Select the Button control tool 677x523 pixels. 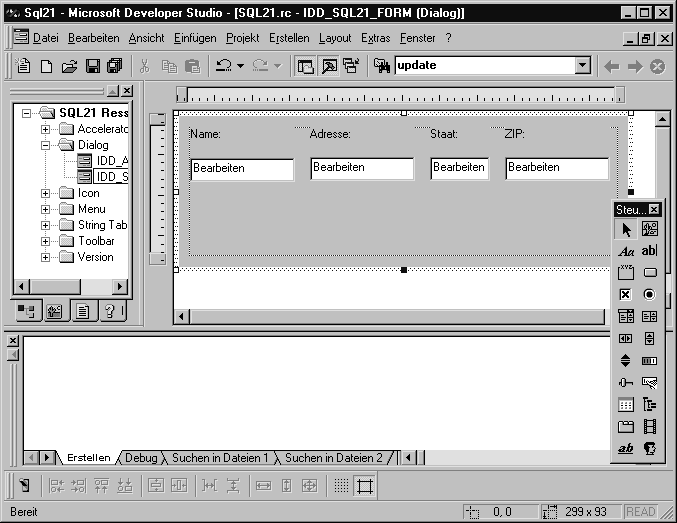pos(649,273)
